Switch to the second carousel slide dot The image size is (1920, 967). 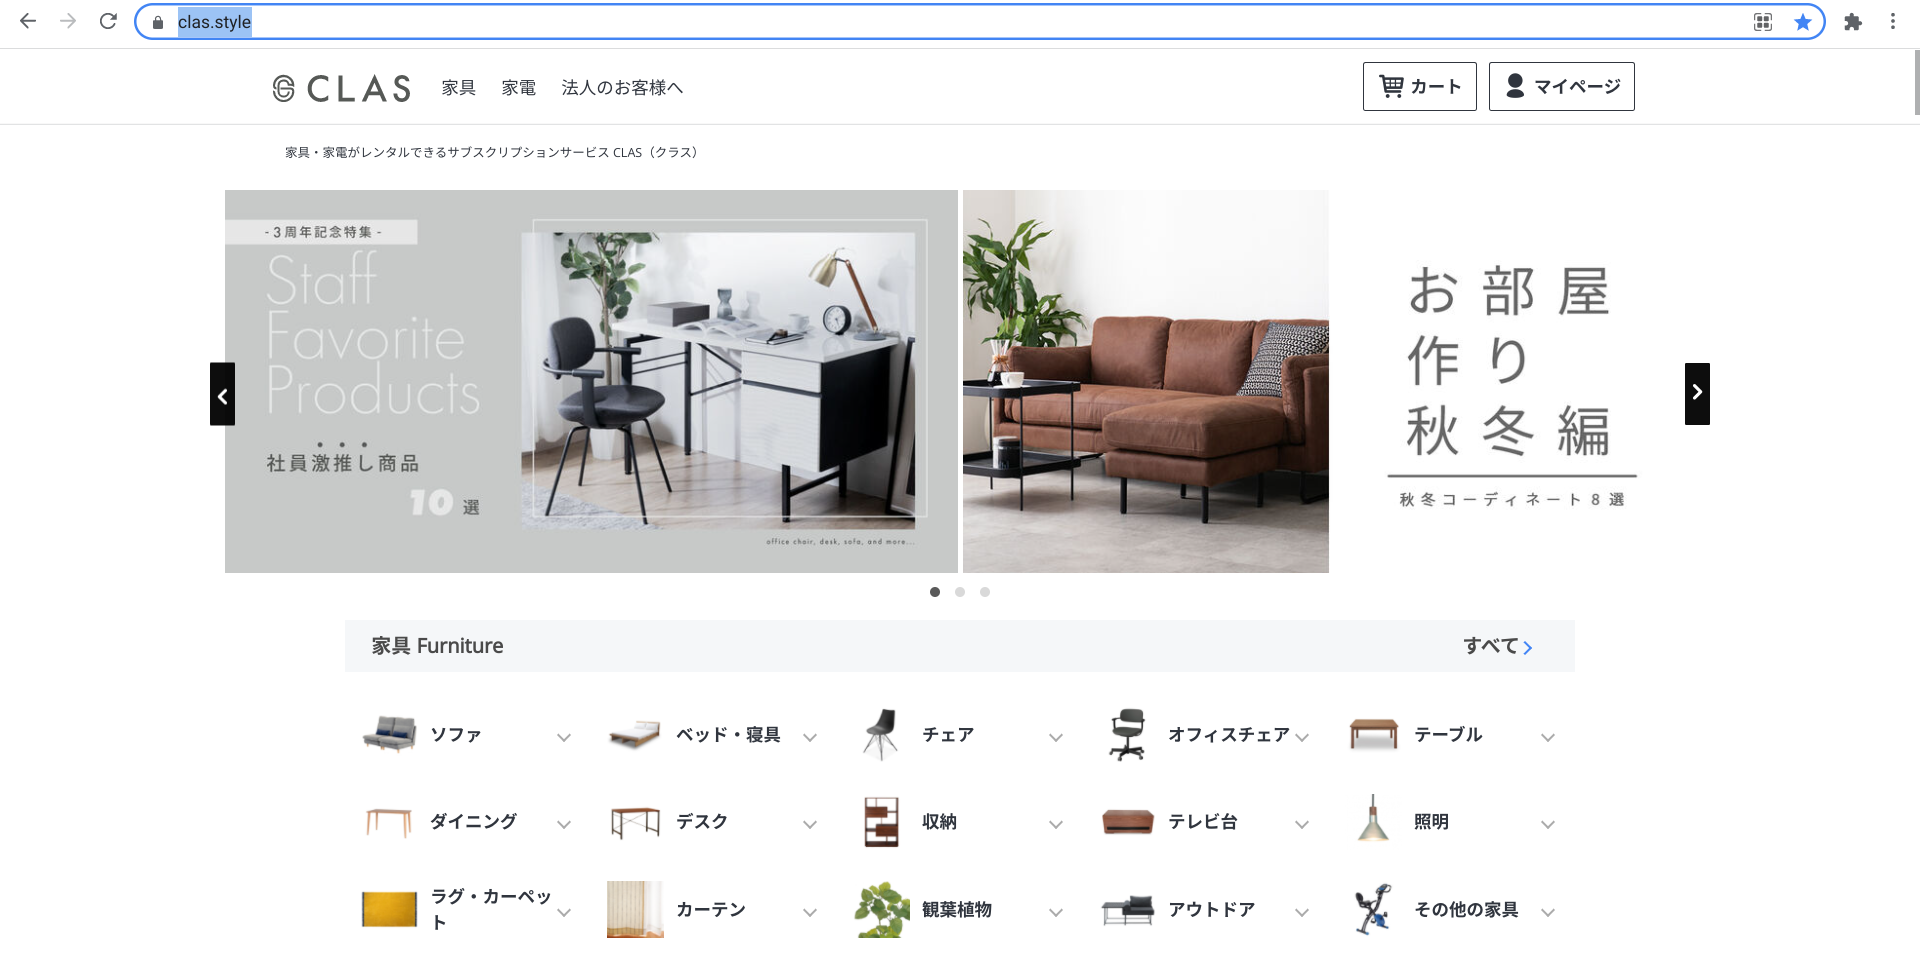(960, 592)
